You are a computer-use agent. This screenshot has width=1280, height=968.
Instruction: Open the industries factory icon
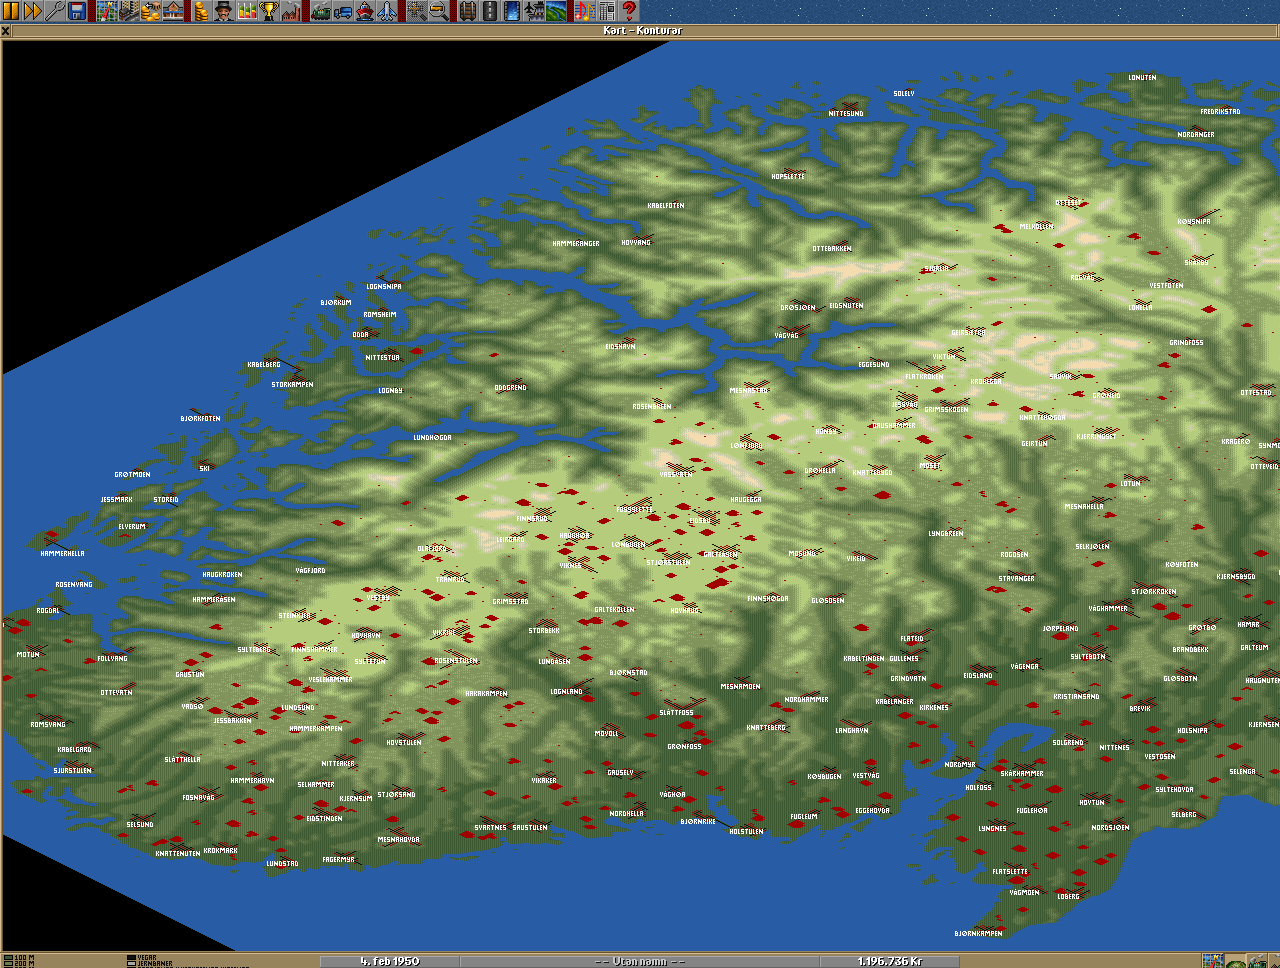tap(290, 11)
